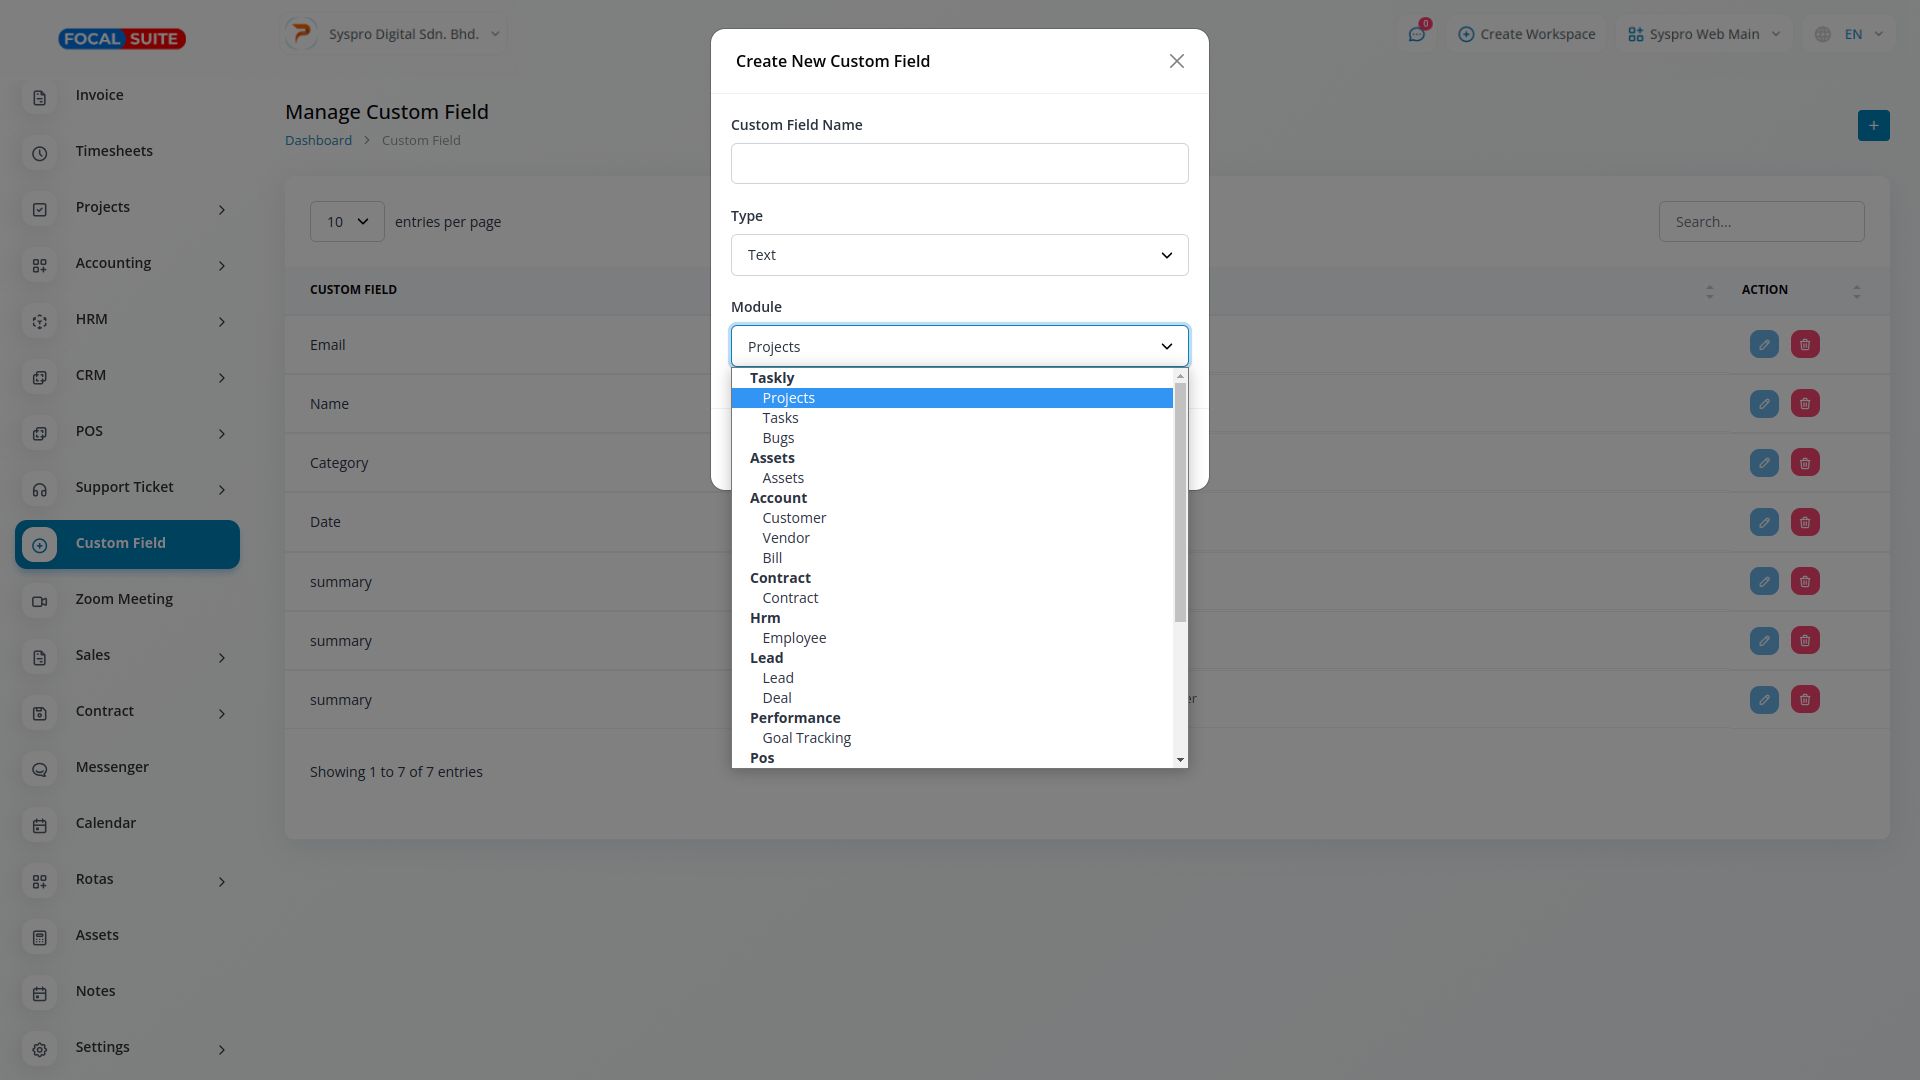The image size is (1920, 1080).
Task: Click the delete icon for Date row
Action: click(x=1805, y=522)
